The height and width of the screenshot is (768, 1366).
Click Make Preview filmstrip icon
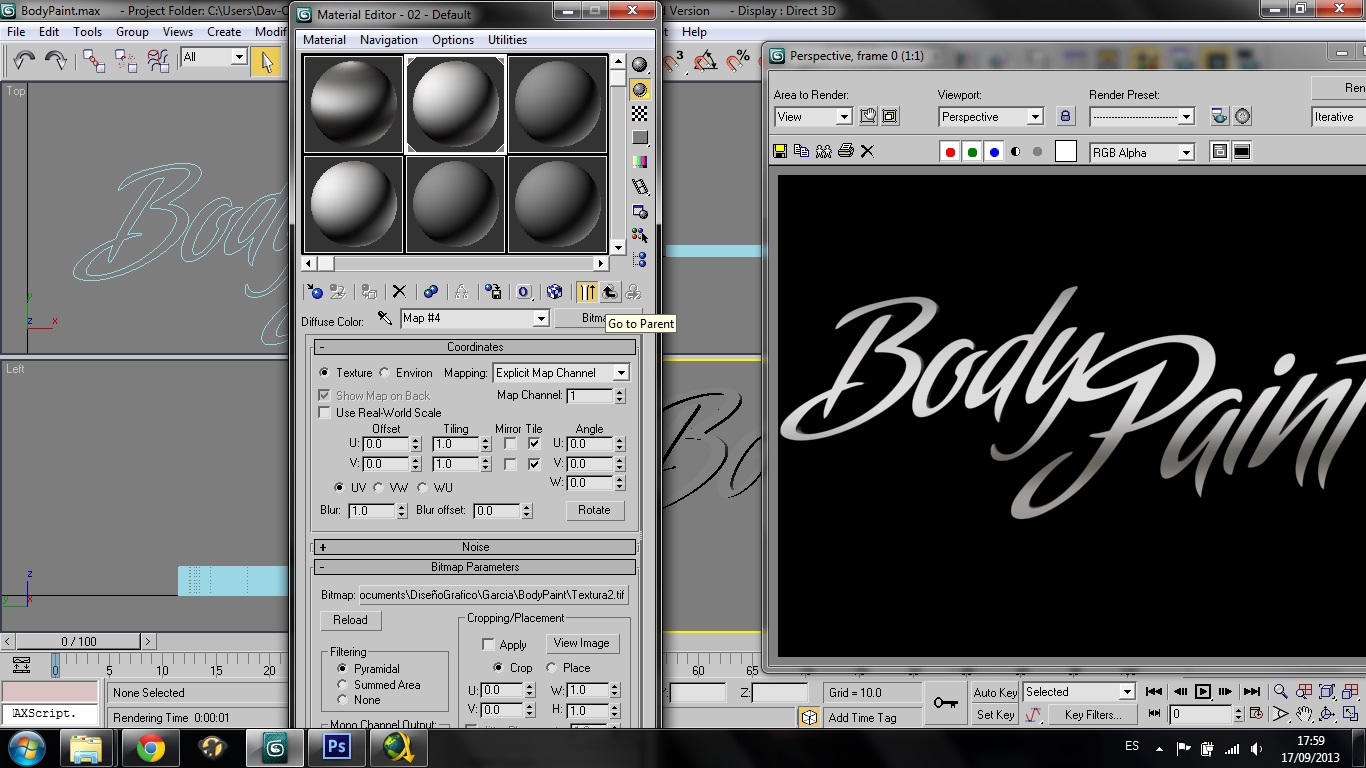[640, 187]
